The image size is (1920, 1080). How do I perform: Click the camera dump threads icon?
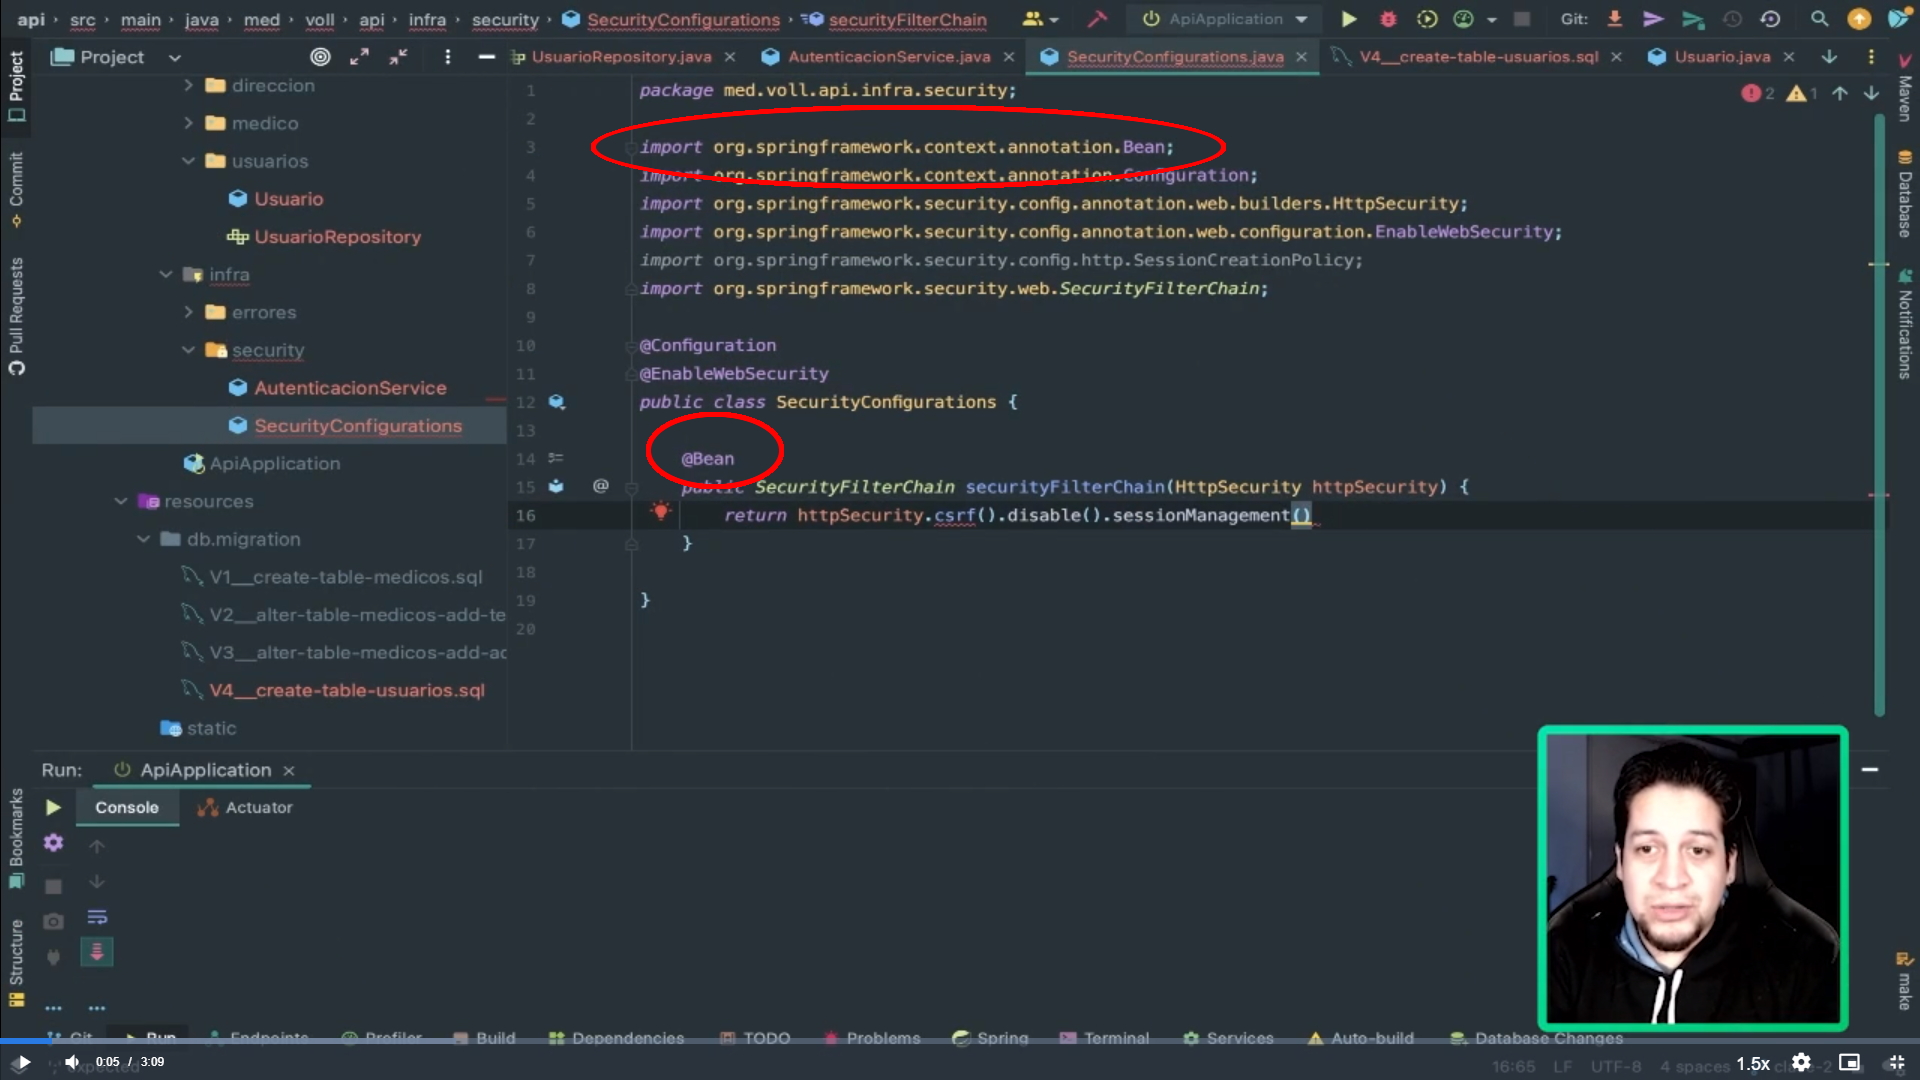coord(53,921)
